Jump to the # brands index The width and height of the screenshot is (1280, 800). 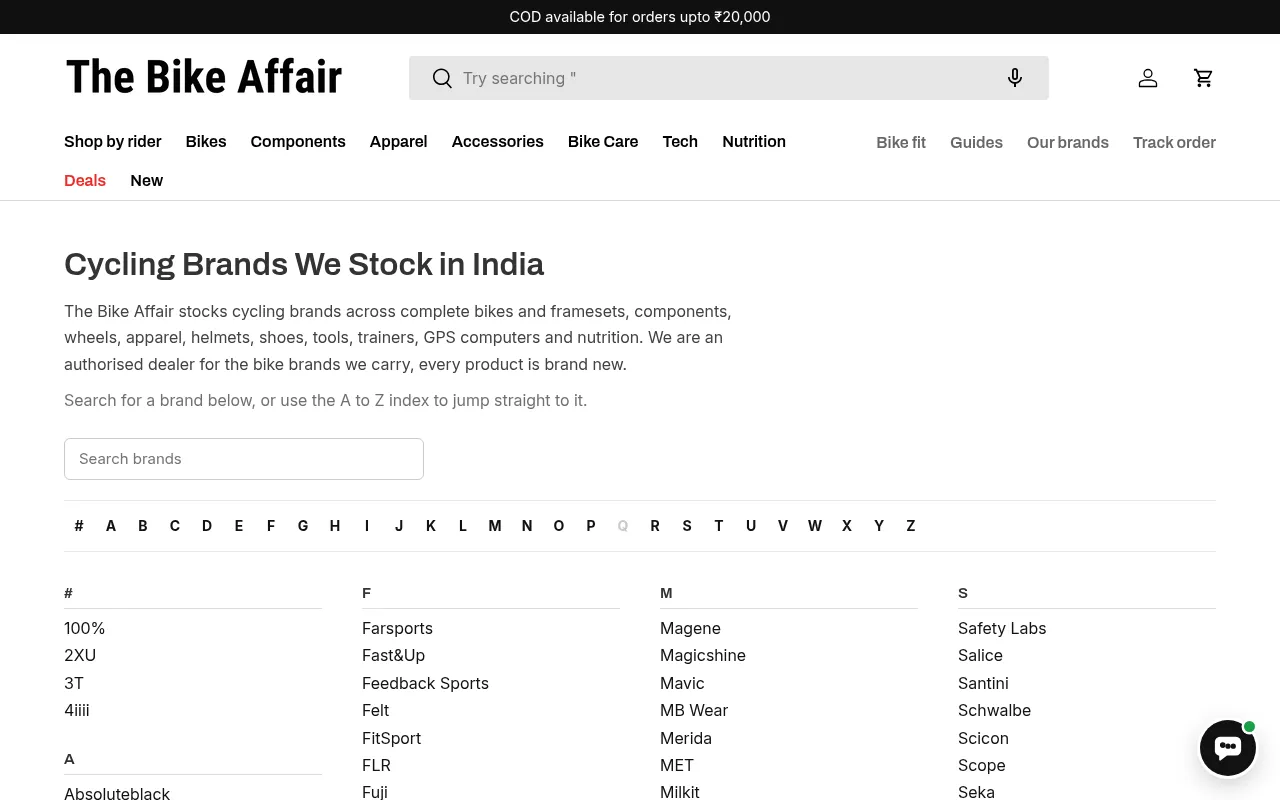(x=79, y=526)
